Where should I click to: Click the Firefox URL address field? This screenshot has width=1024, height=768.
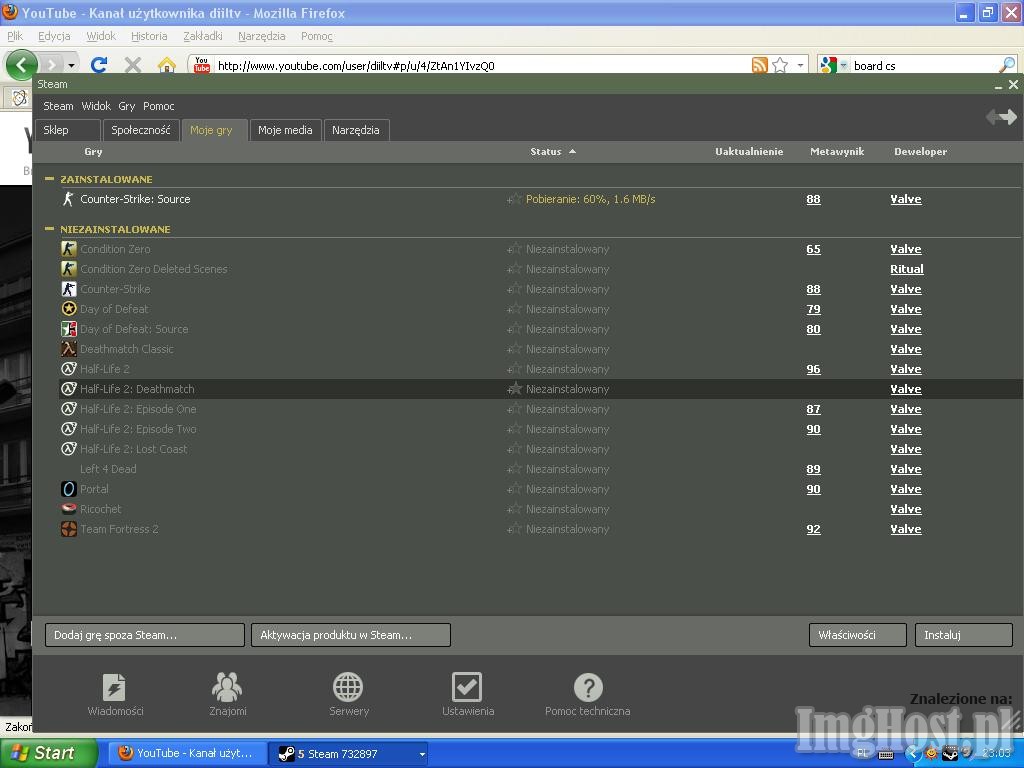pyautogui.click(x=482, y=65)
